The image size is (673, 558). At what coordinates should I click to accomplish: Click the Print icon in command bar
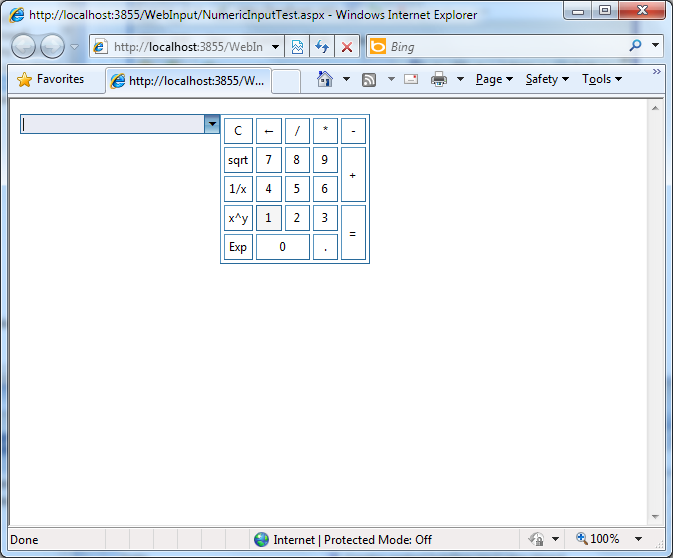tap(439, 80)
